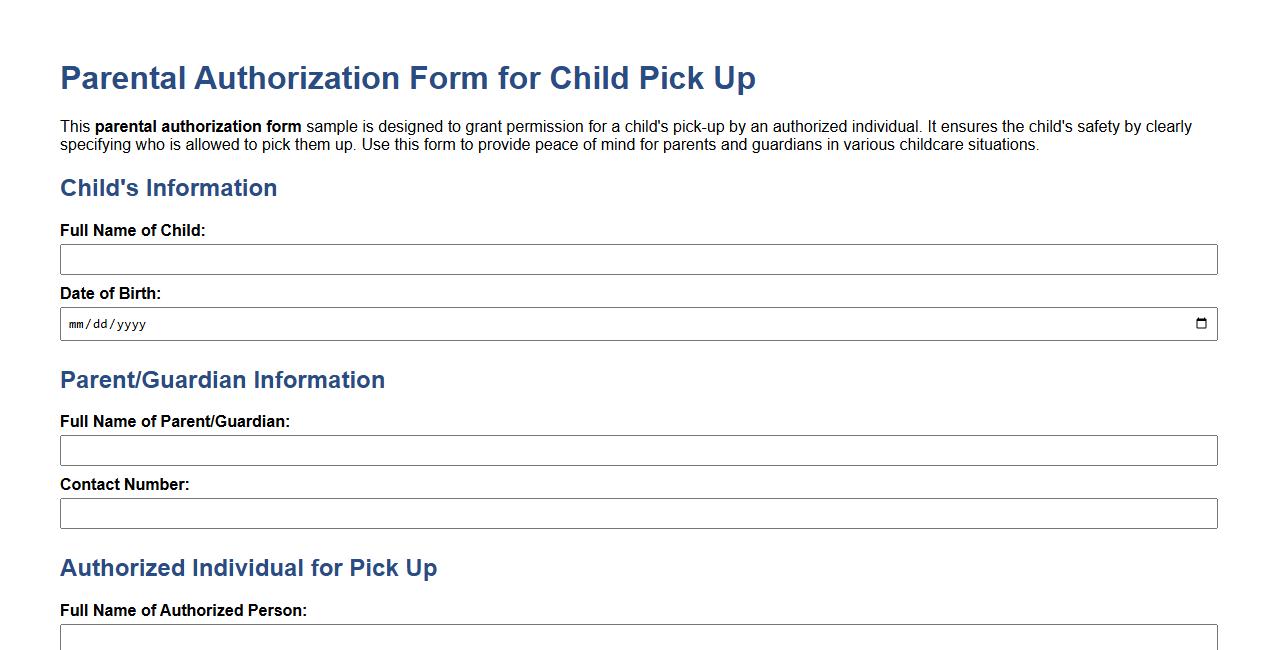Click the Parent/Guardian Information heading
The width and height of the screenshot is (1278, 650).
click(223, 380)
